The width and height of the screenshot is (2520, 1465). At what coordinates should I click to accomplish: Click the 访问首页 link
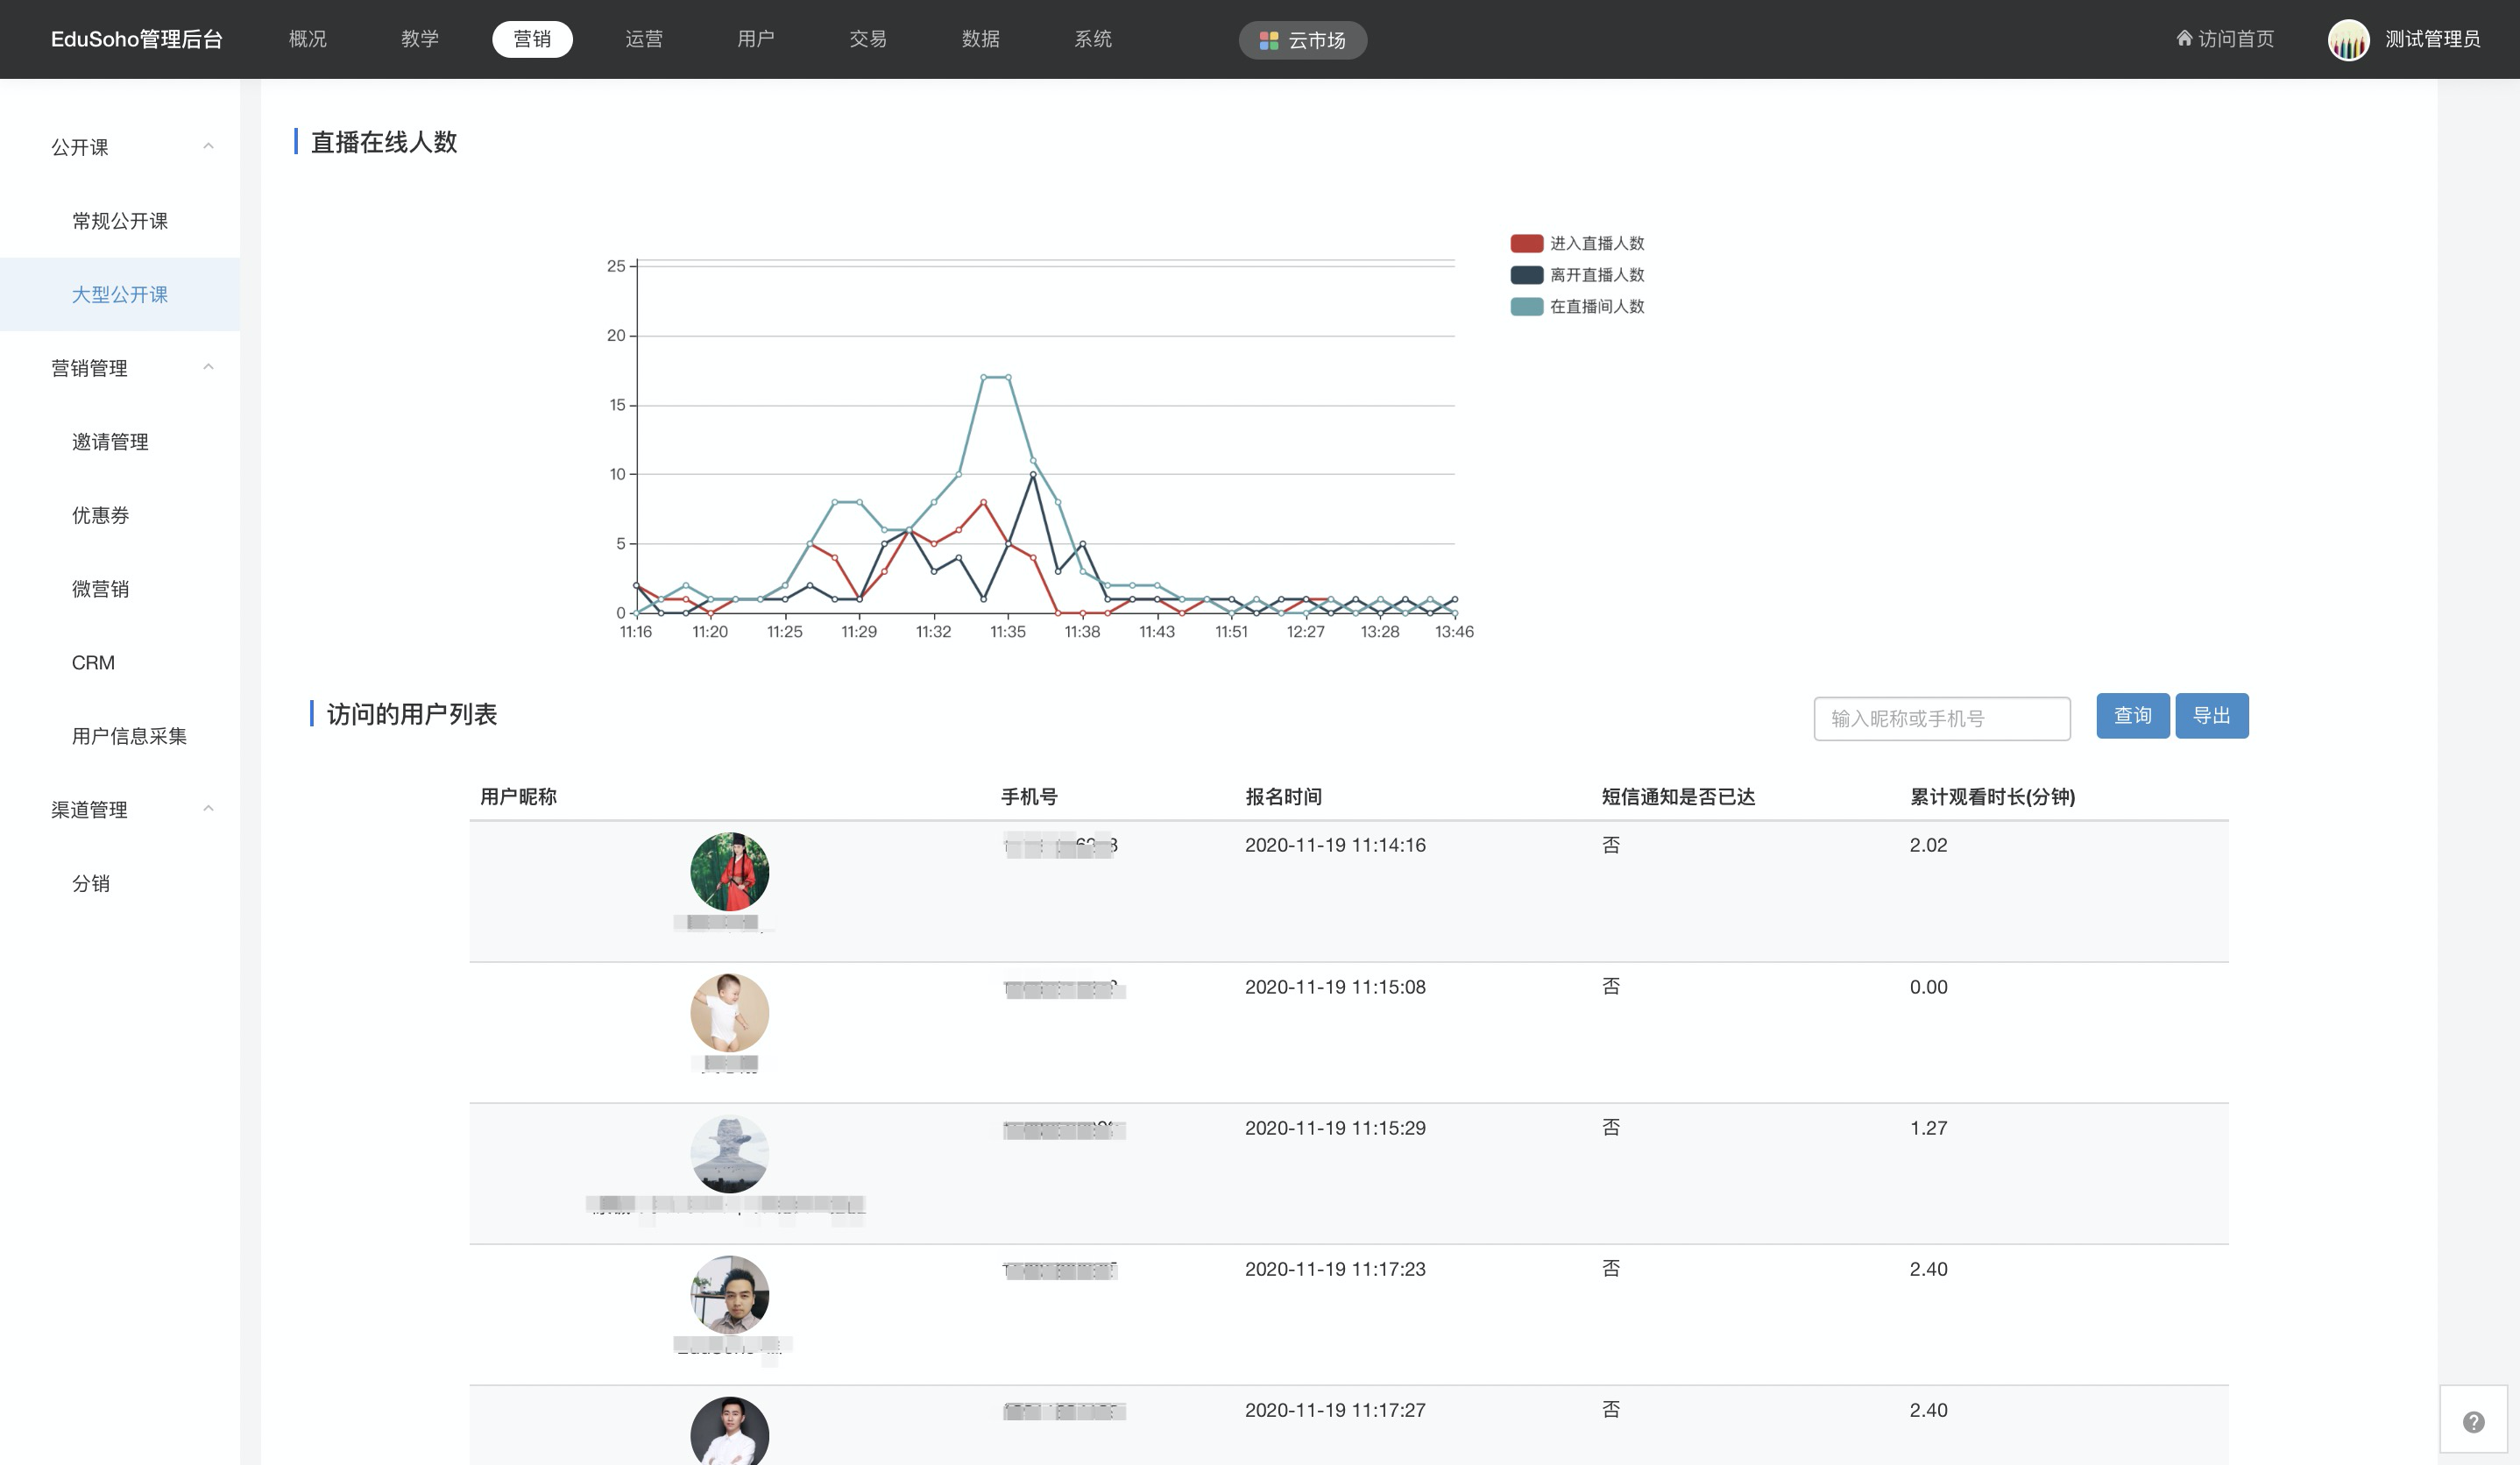2235,39
